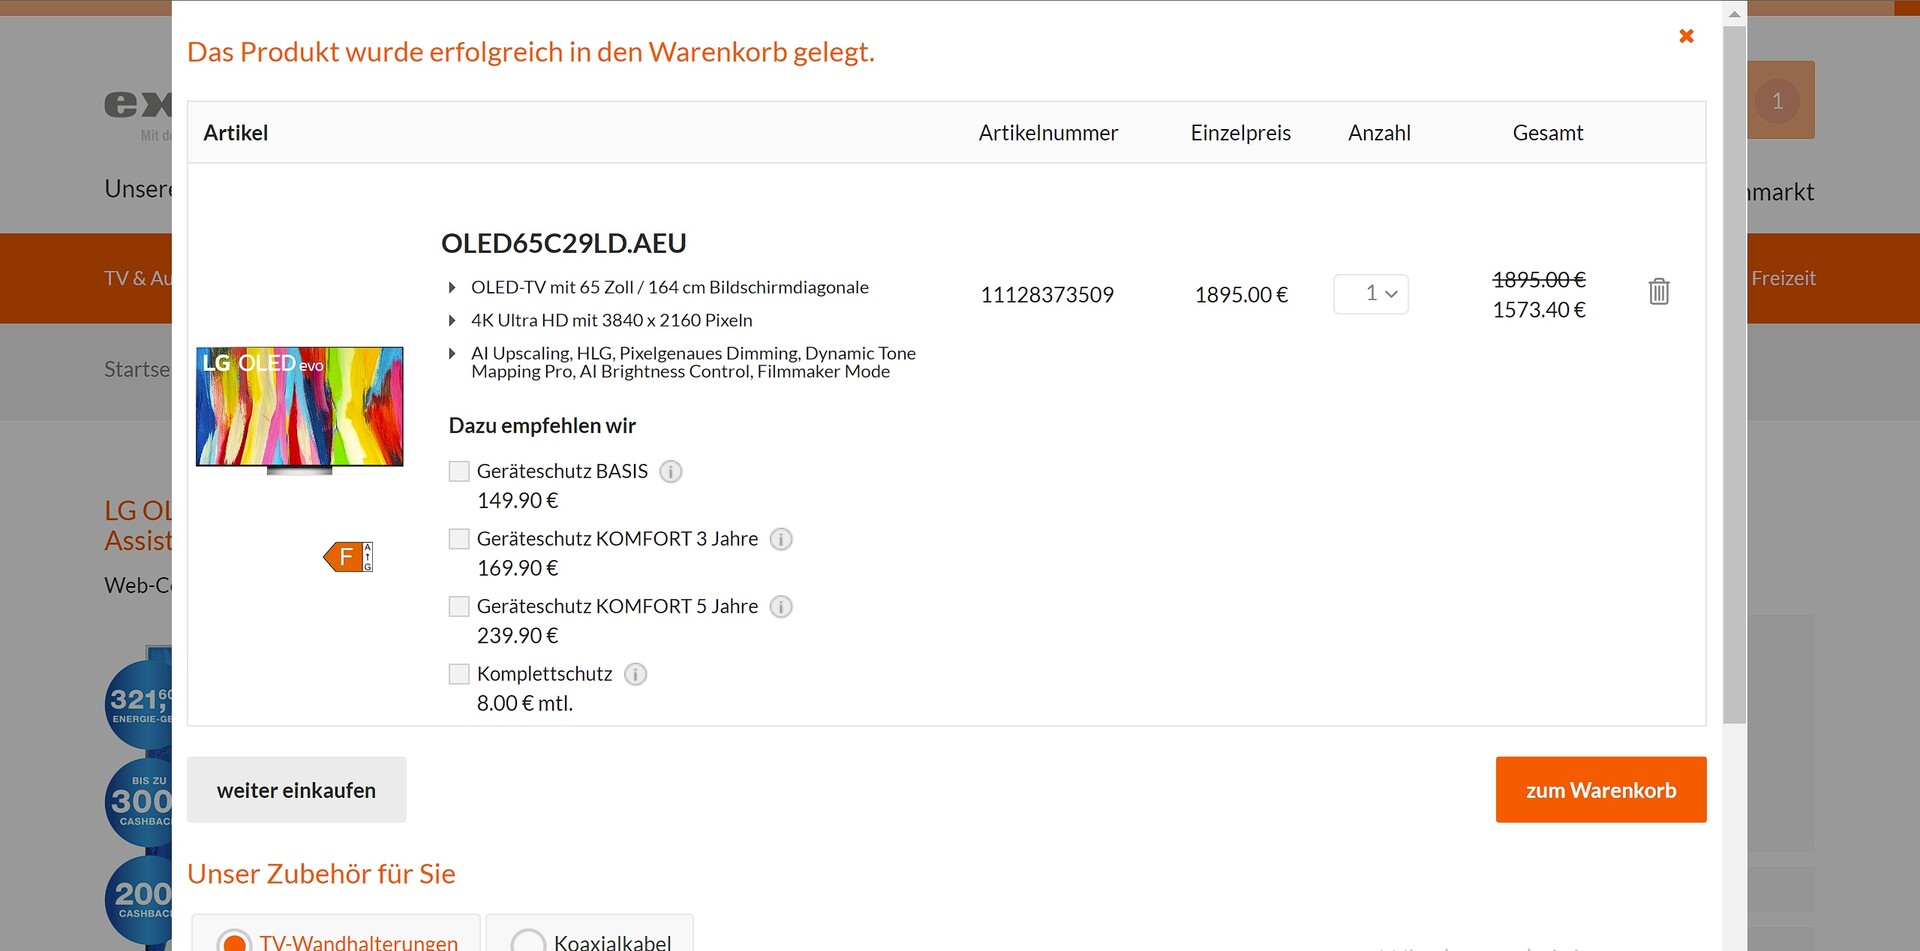
Task: Open the cart icon with badge 1
Action: (x=1778, y=100)
